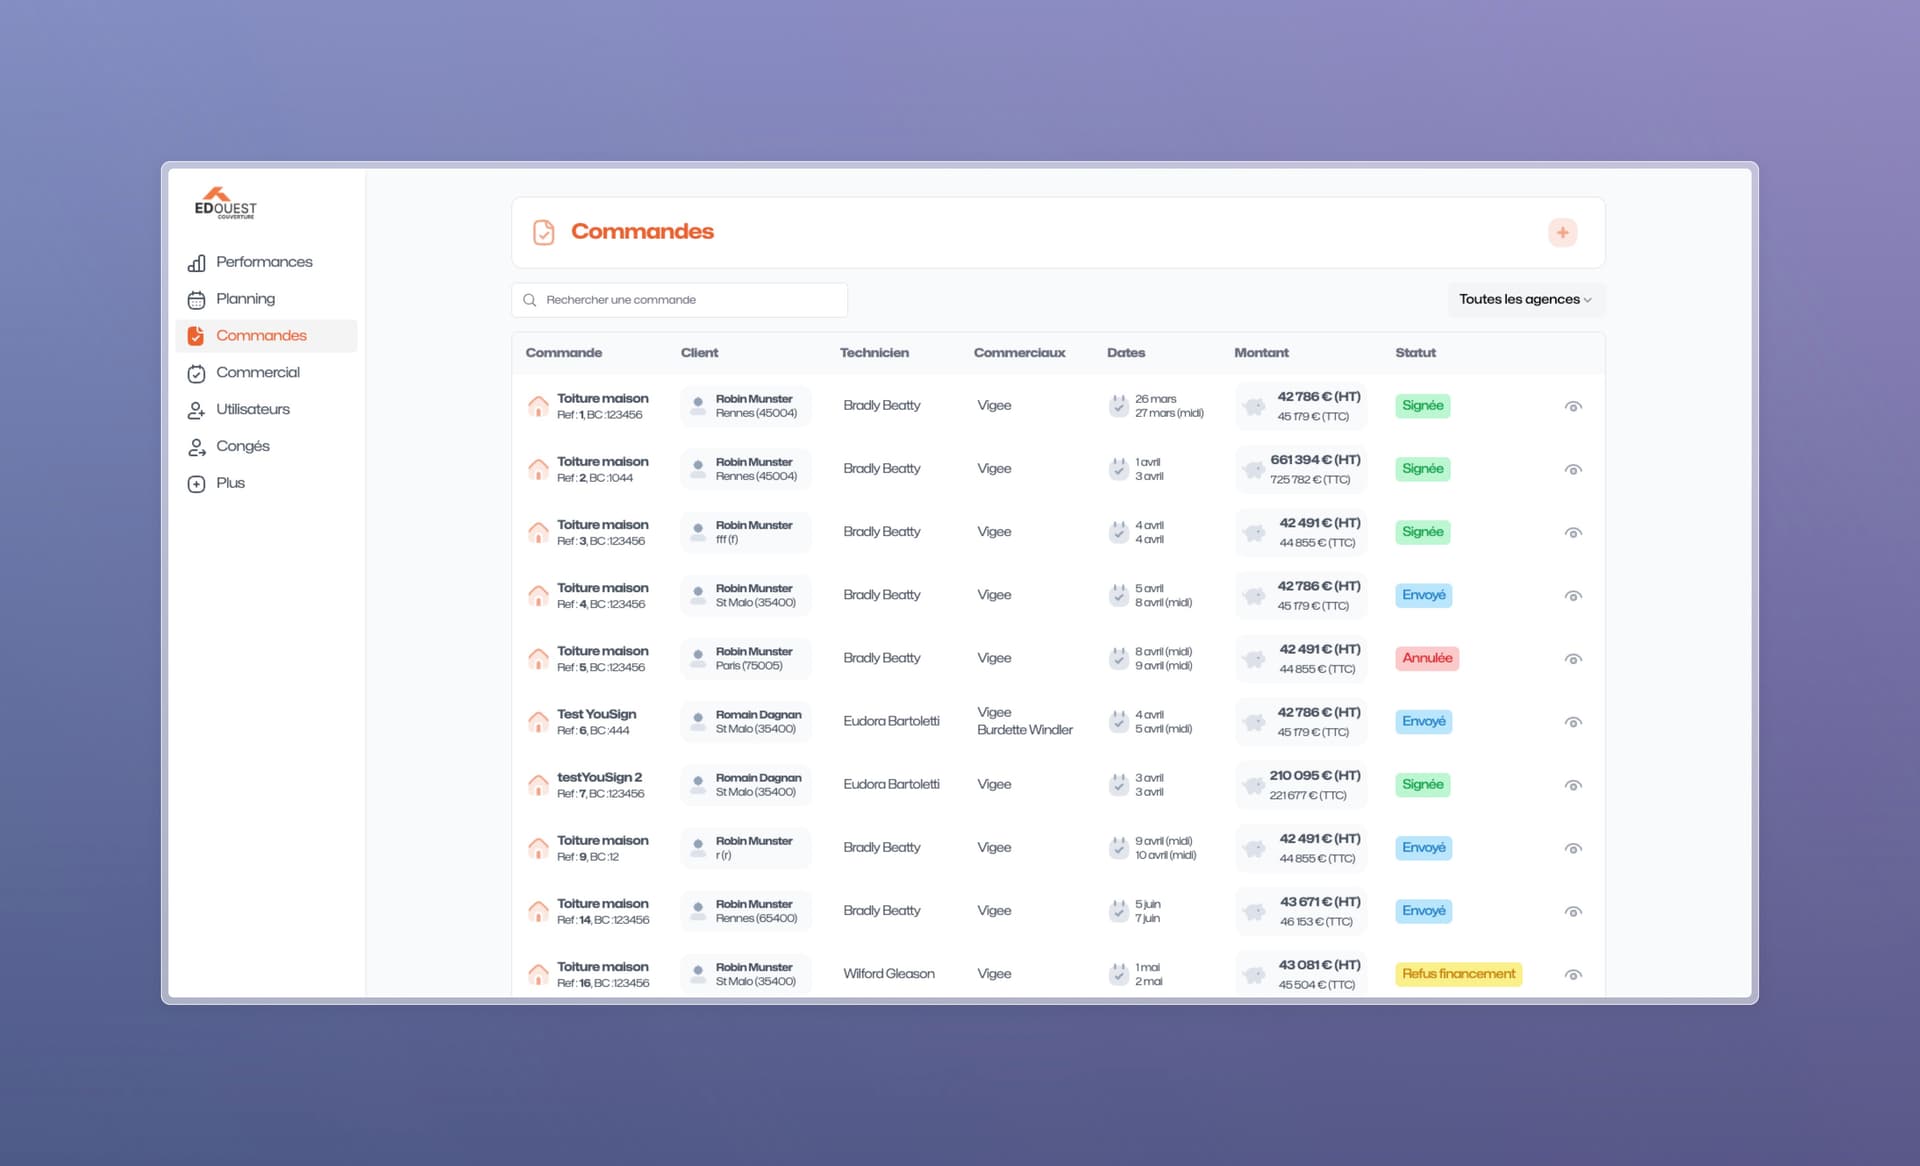Click the Utilisateurs user icon
The height and width of the screenshot is (1166, 1920).
click(197, 410)
